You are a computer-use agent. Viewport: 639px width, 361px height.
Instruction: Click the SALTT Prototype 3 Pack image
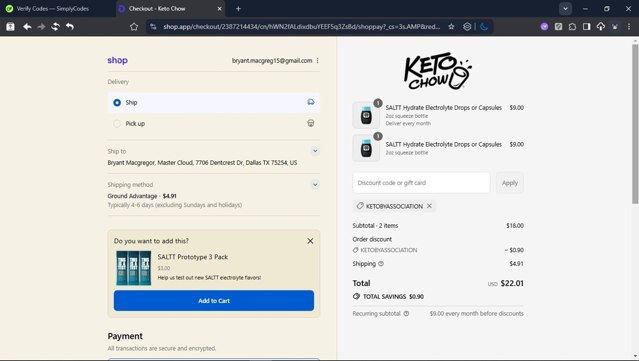(134, 268)
